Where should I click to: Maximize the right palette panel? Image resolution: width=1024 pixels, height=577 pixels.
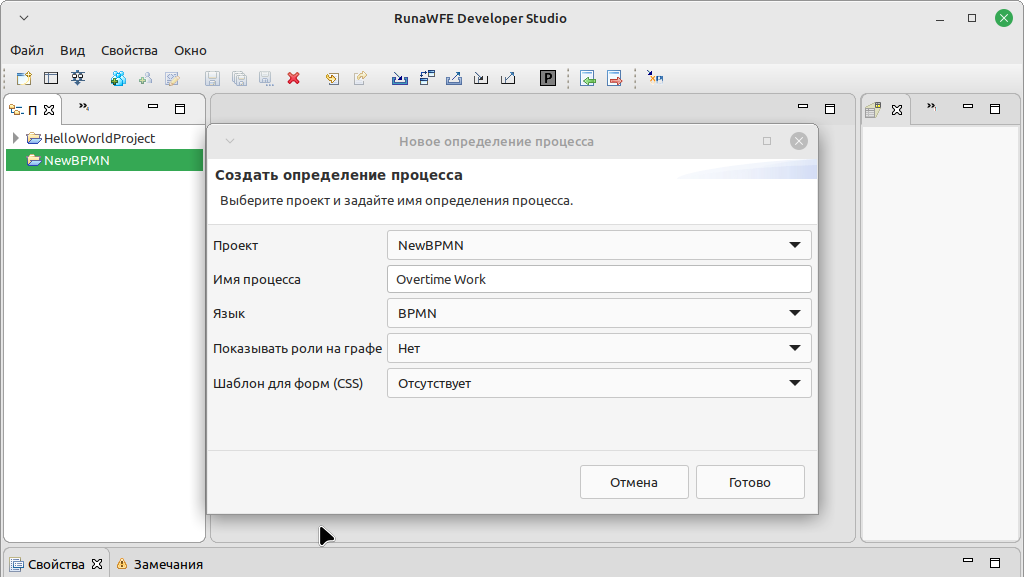[x=995, y=109]
